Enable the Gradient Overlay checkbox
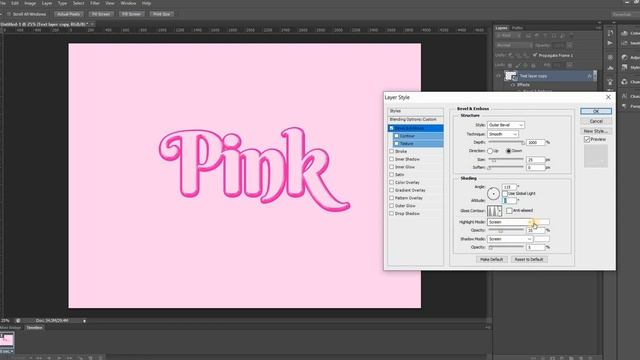 click(391, 190)
